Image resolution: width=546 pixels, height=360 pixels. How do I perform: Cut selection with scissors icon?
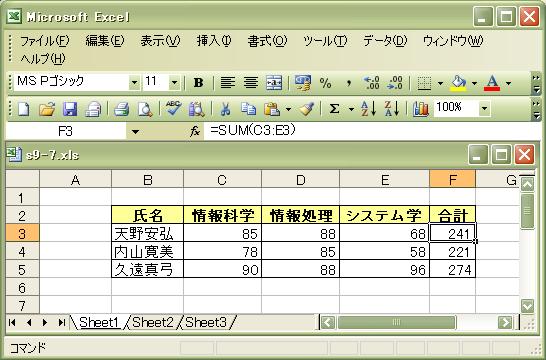point(226,109)
